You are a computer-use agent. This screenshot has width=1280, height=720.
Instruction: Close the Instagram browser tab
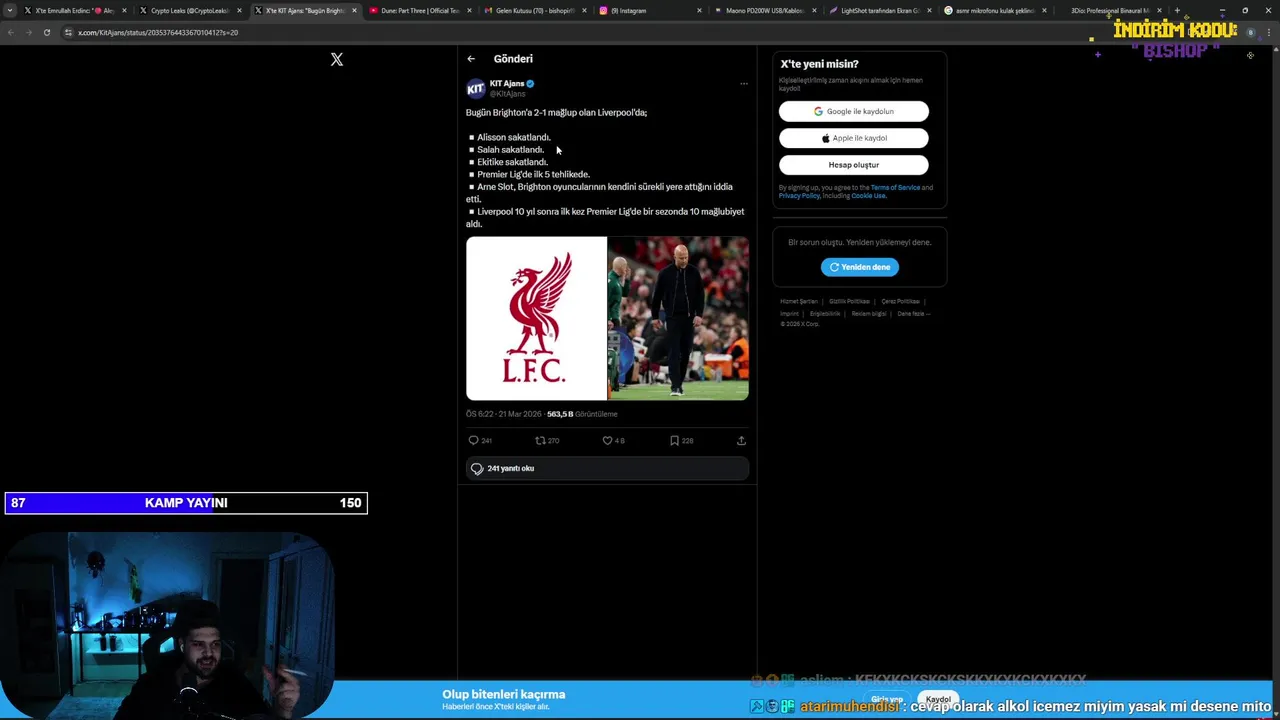coord(700,10)
